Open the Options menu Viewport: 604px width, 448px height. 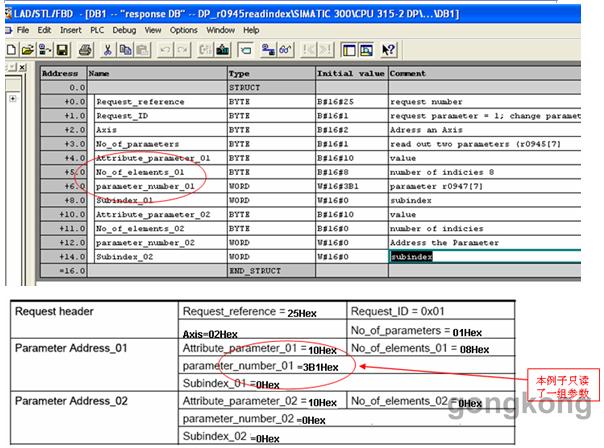coord(184,30)
